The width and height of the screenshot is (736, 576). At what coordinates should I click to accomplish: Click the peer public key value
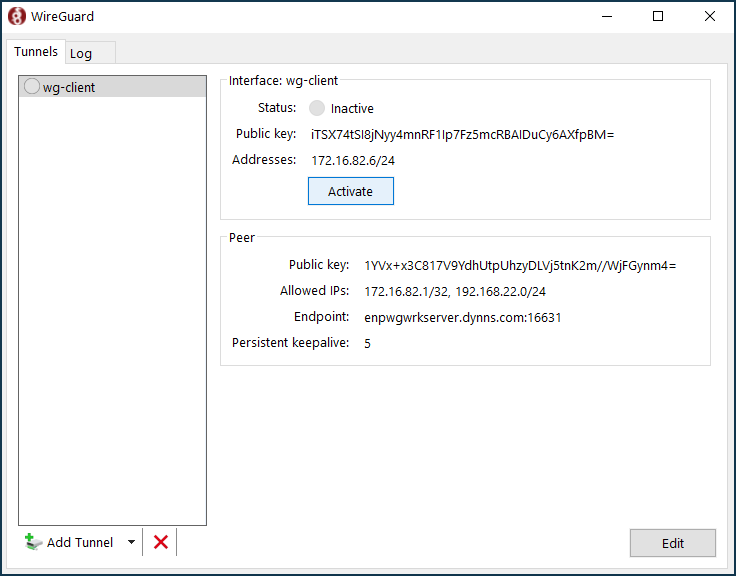[520, 265]
